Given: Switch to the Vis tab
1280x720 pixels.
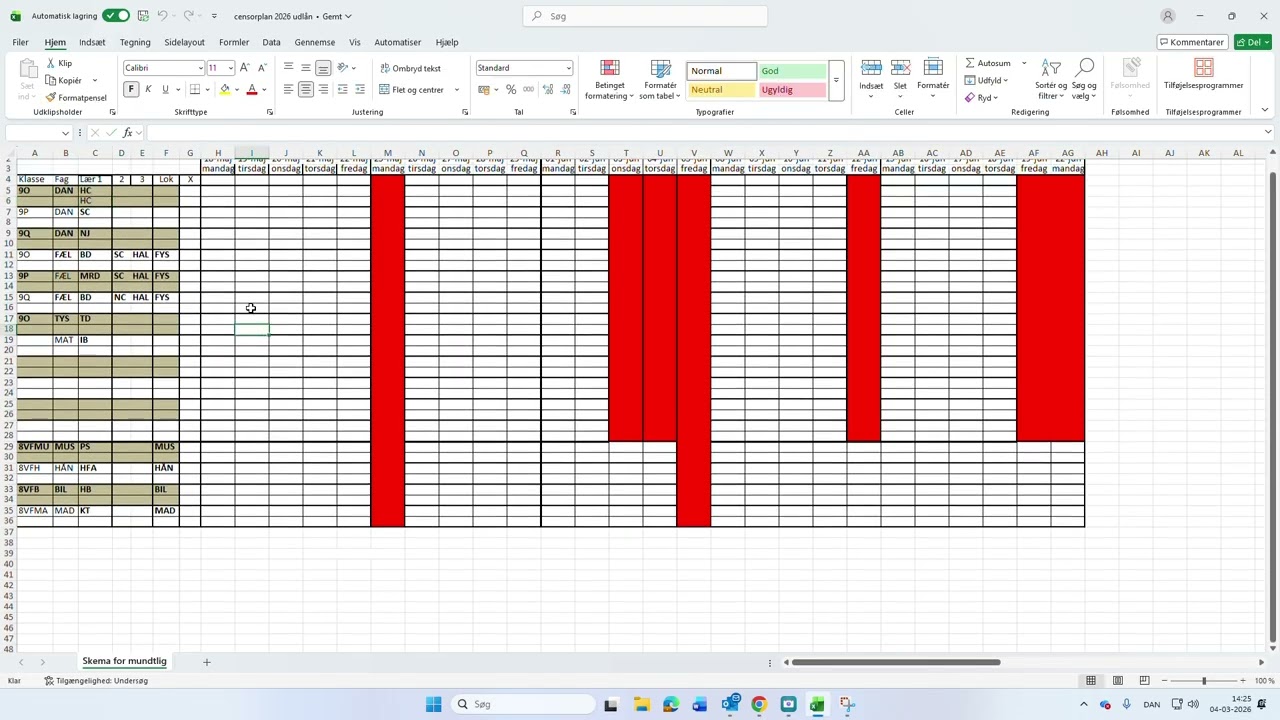Looking at the screenshot, I should click(354, 42).
